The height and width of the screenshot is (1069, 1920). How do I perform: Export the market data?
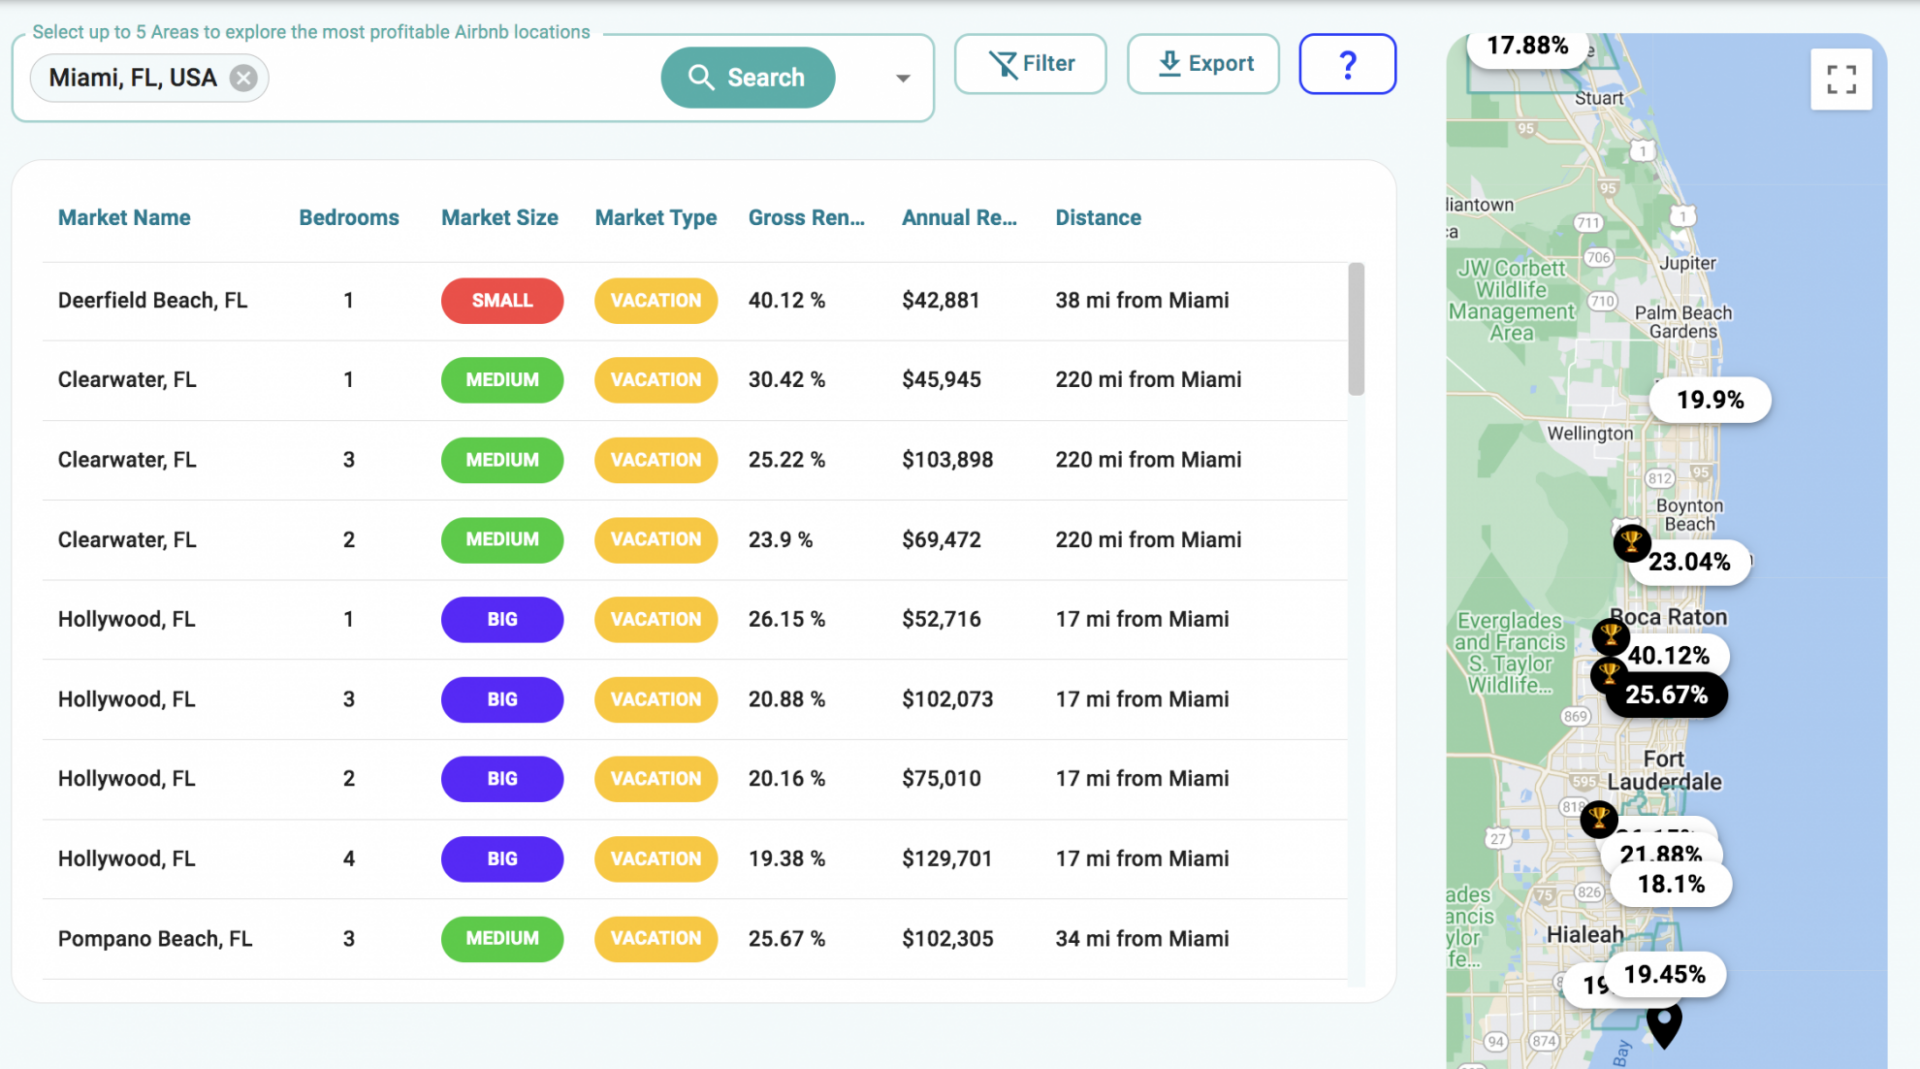[x=1203, y=64]
